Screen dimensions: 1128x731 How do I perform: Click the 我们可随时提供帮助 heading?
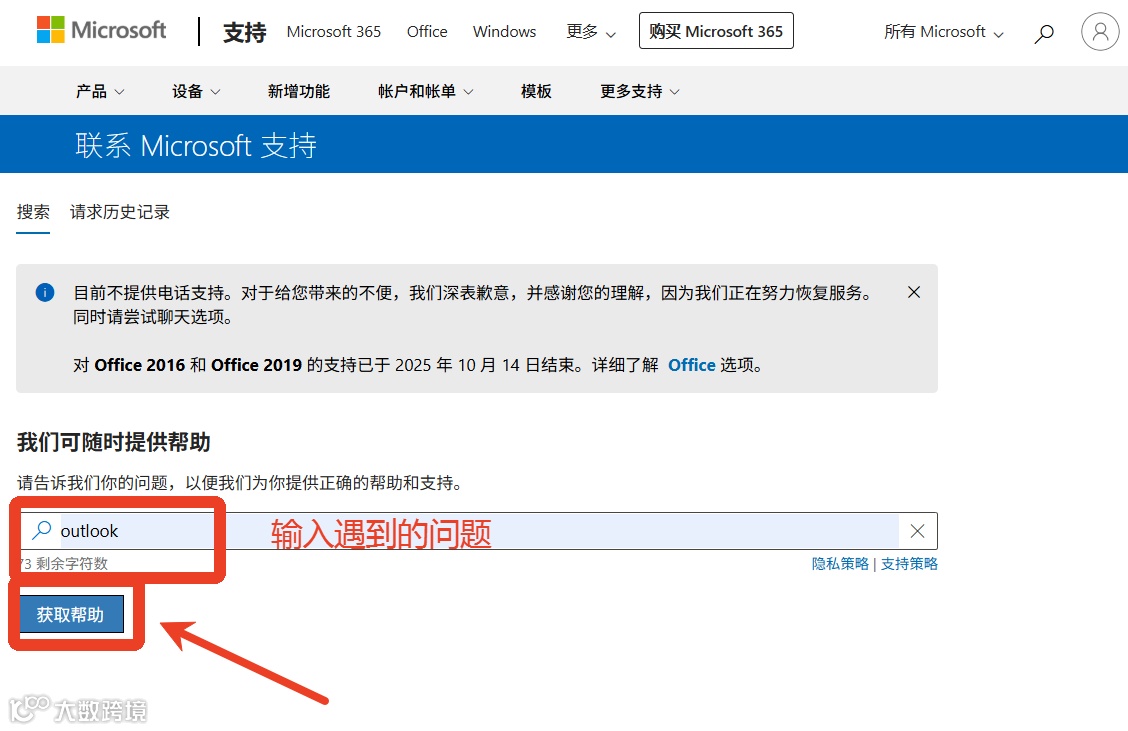[x=114, y=442]
